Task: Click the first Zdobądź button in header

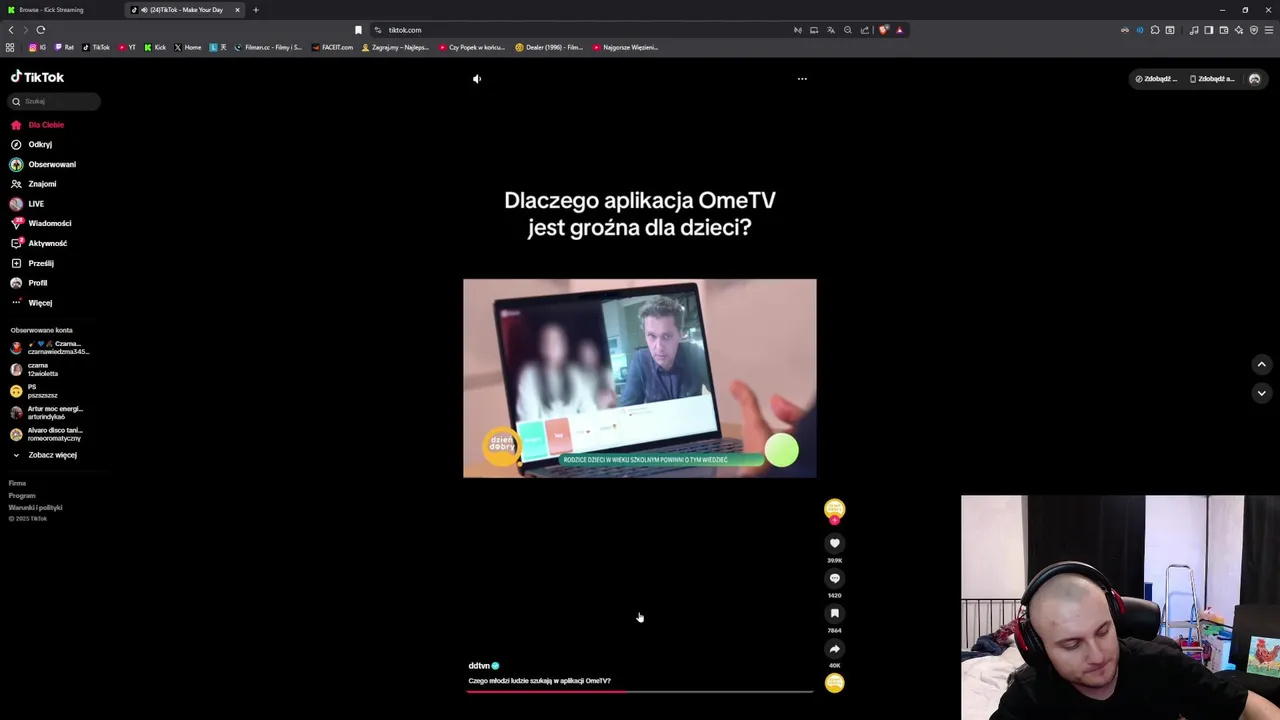Action: coord(1156,79)
